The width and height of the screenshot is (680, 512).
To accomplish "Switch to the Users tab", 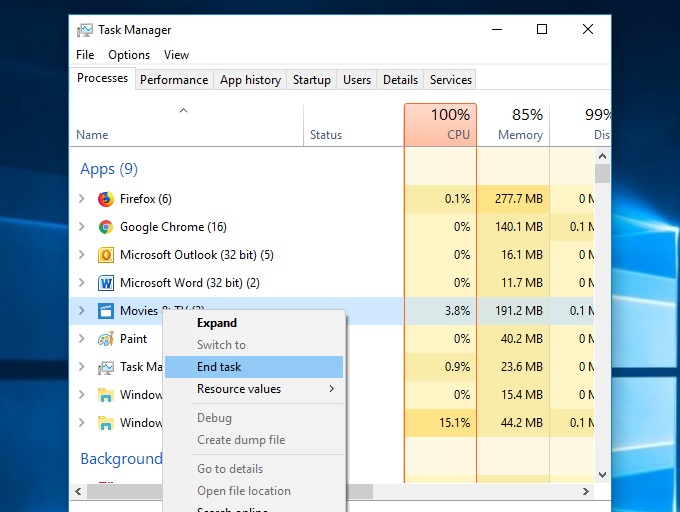I will (357, 80).
